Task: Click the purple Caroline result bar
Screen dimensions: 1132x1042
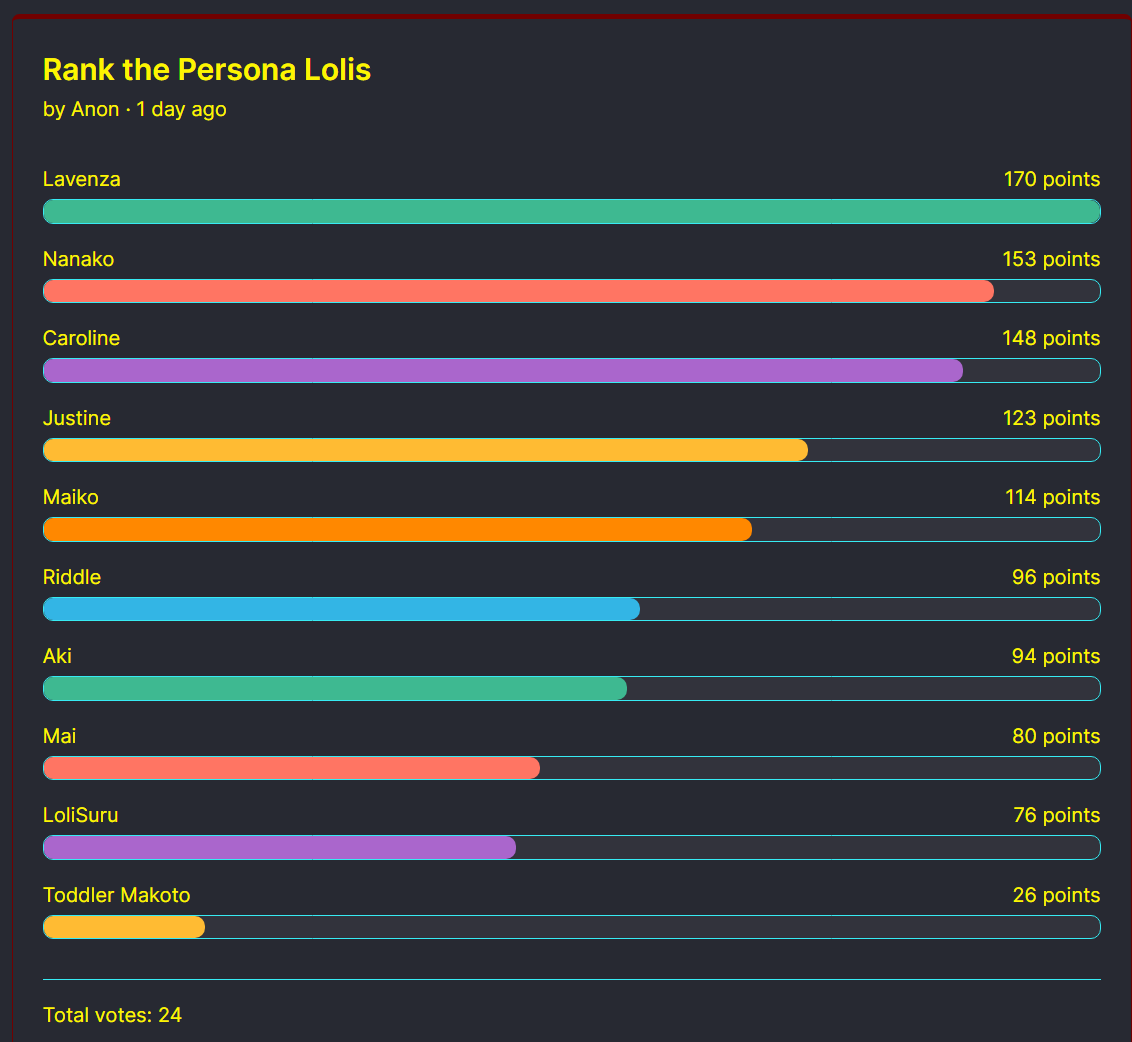Action: tap(503, 370)
